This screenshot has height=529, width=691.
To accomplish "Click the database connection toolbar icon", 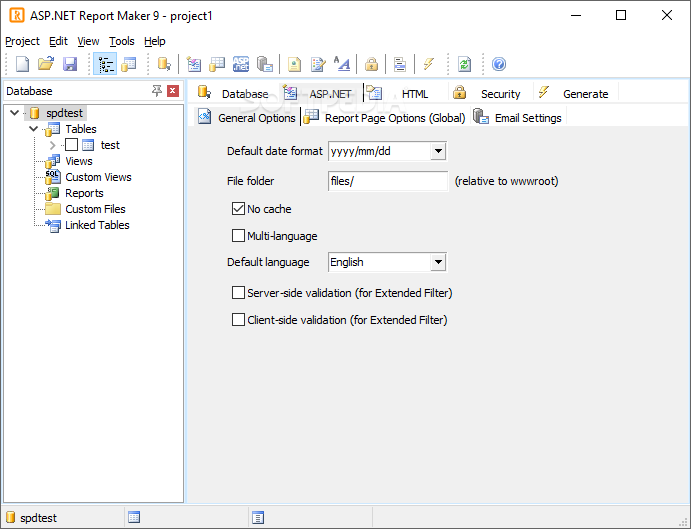I will pos(164,64).
